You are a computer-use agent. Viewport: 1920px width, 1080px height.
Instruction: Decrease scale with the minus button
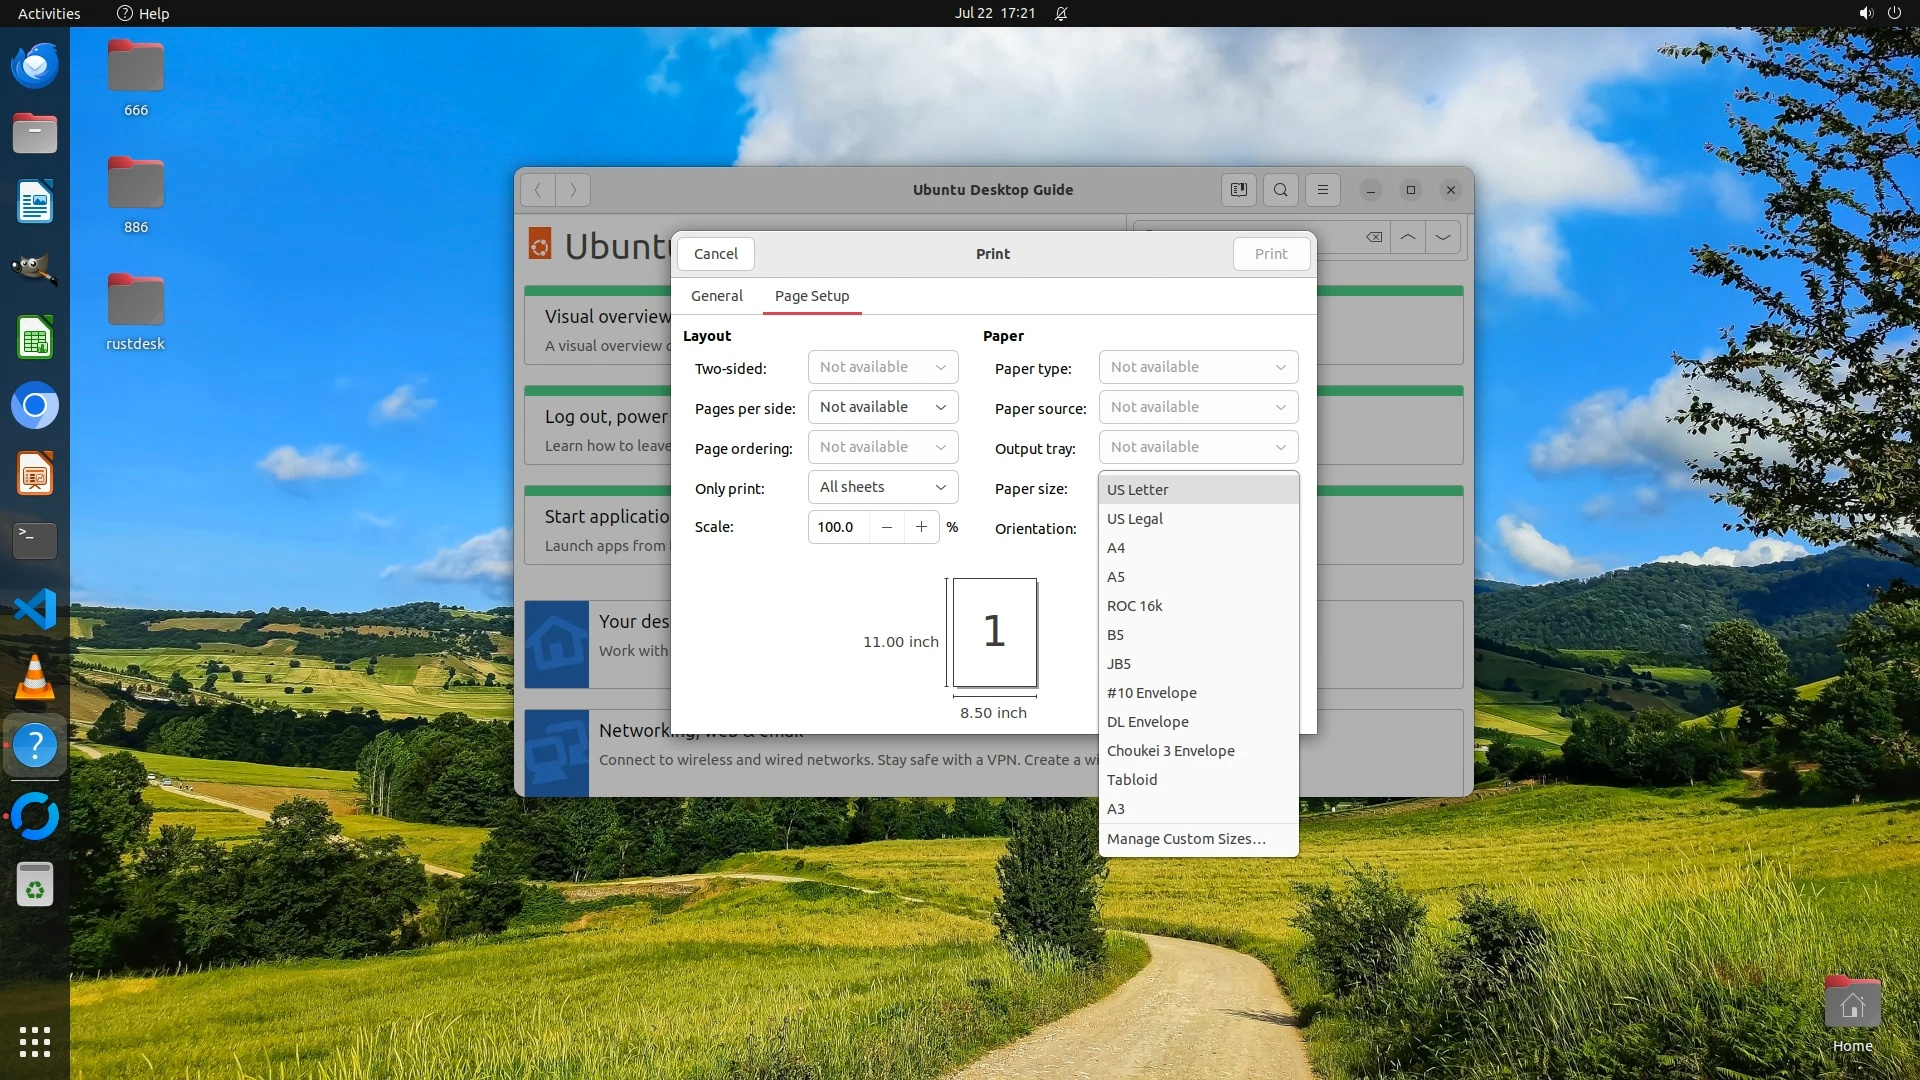click(x=886, y=527)
